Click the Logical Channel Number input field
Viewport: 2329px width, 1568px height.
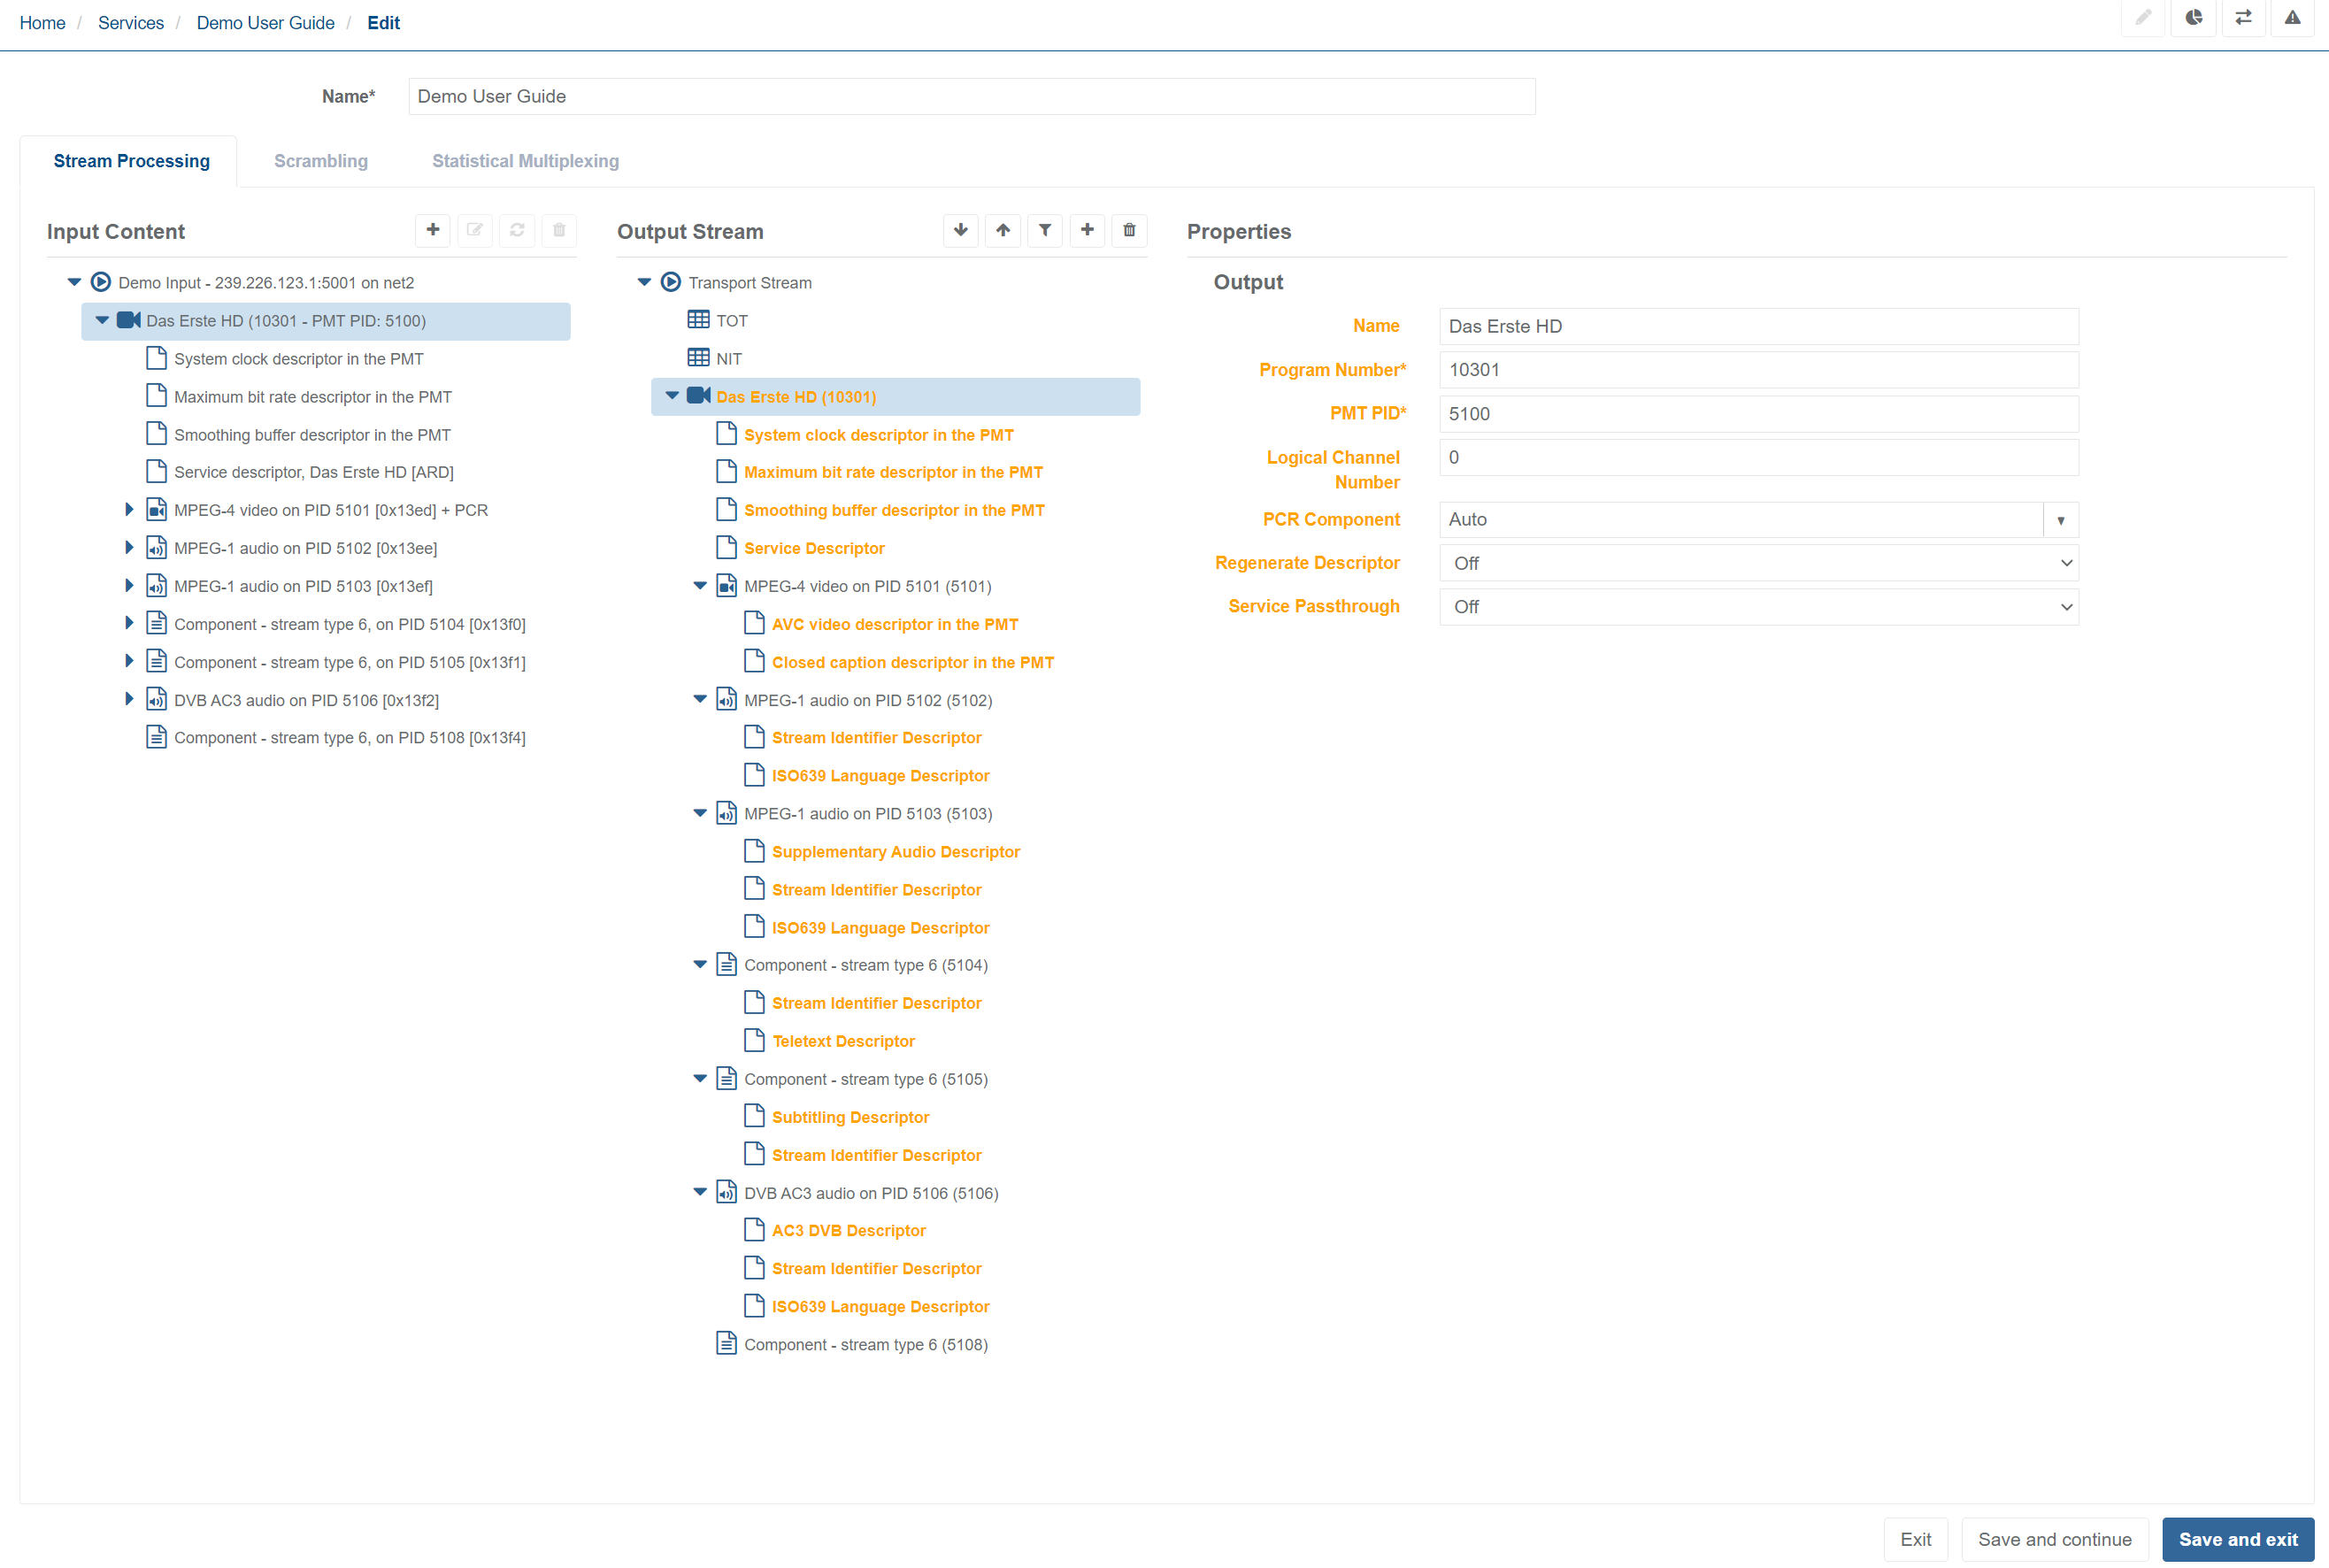point(1758,458)
